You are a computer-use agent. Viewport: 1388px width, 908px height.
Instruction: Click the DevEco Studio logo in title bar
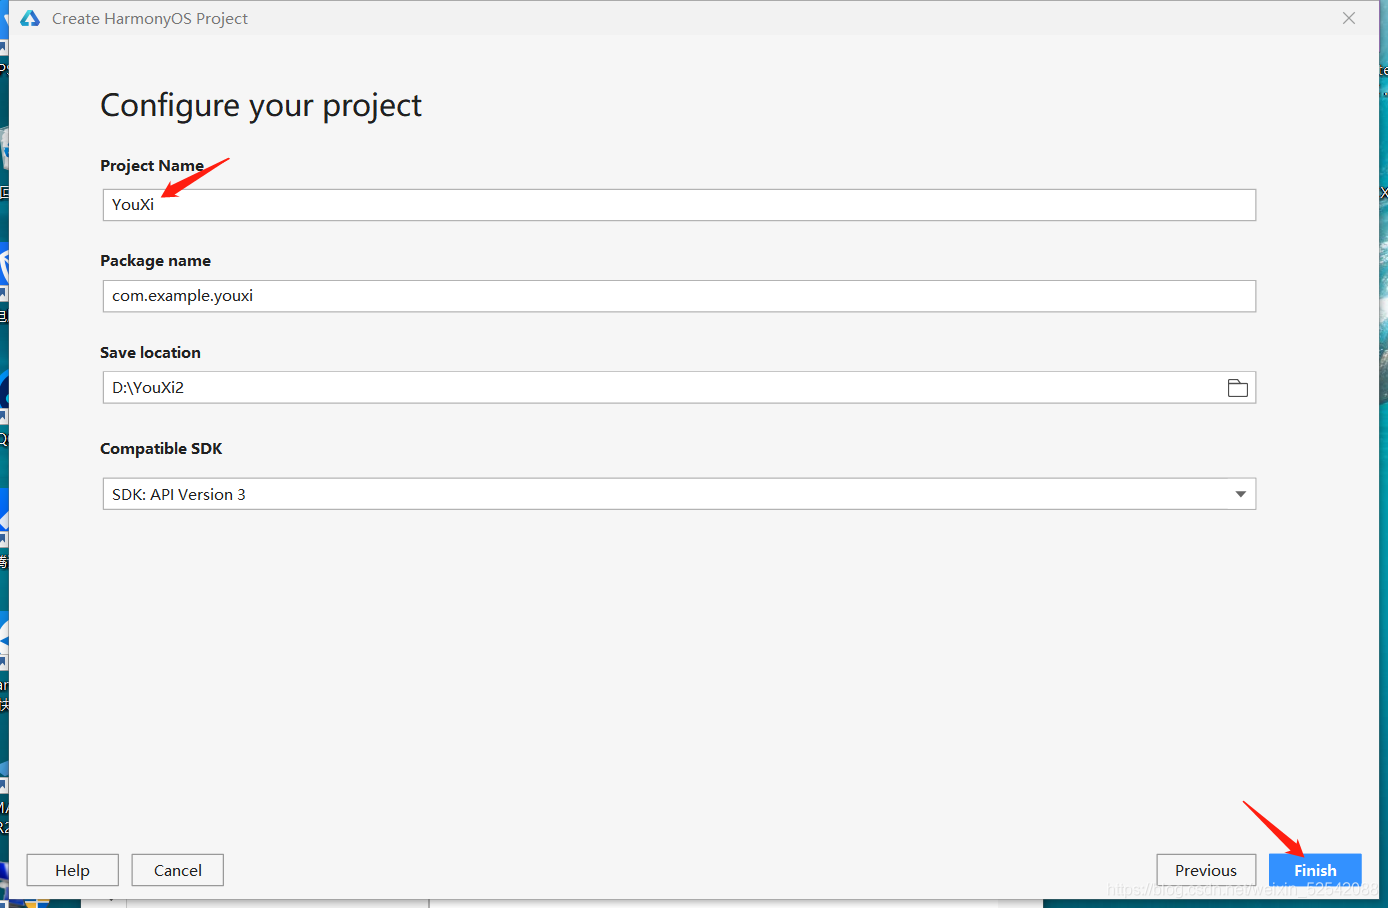point(30,18)
